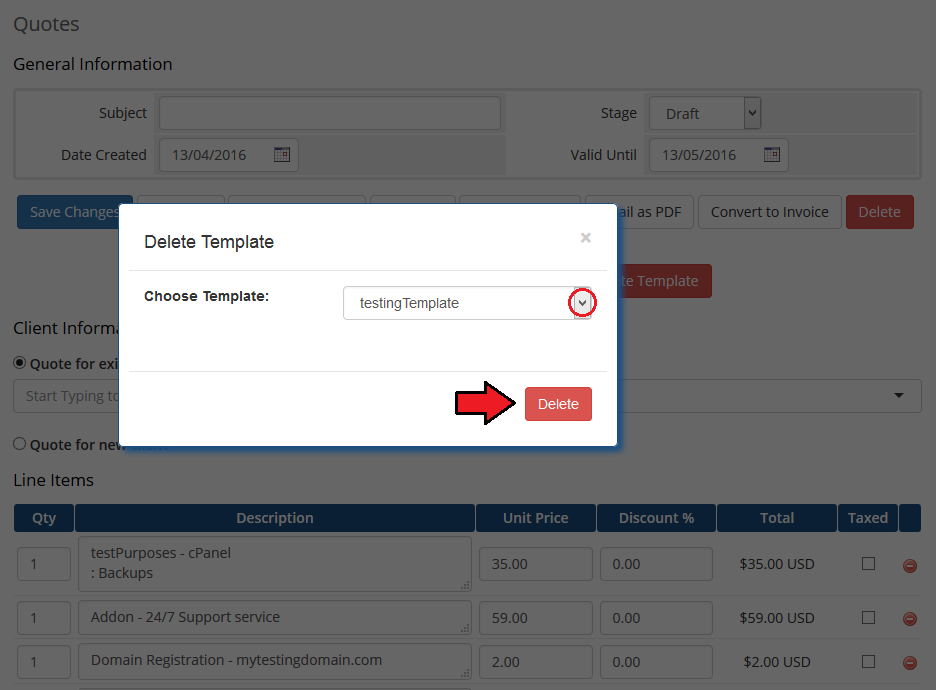The height and width of the screenshot is (690, 936).
Task: Toggle Taxed checkbox for cPanel Backups item
Action: pyautogui.click(x=869, y=563)
